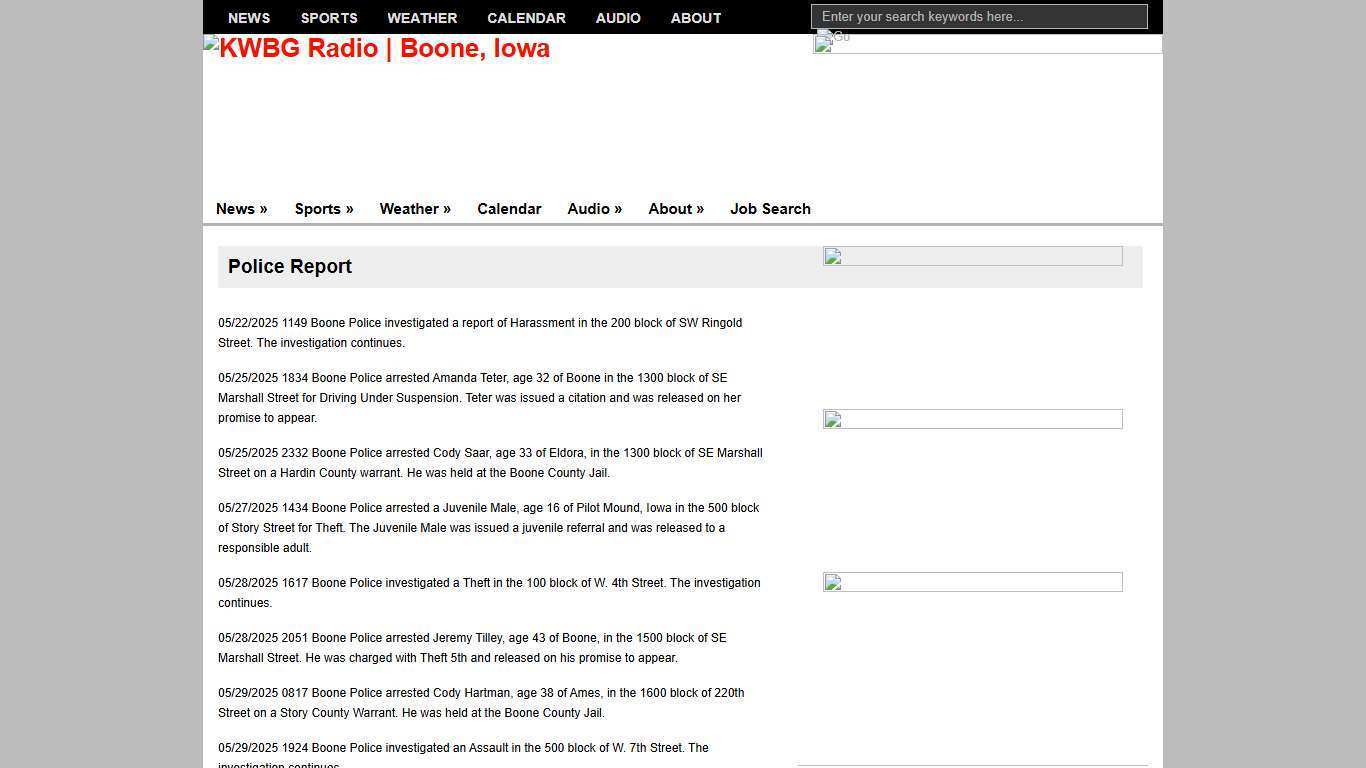Open the Job Search page
The height and width of the screenshot is (768, 1366).
(770, 209)
